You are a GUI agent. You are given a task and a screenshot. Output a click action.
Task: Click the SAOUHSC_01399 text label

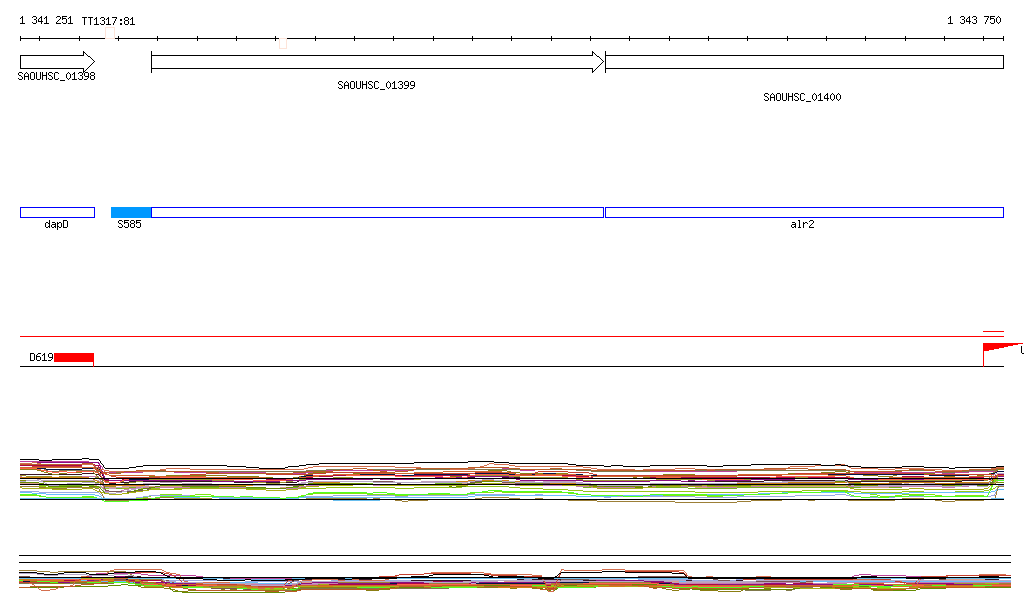tap(376, 86)
